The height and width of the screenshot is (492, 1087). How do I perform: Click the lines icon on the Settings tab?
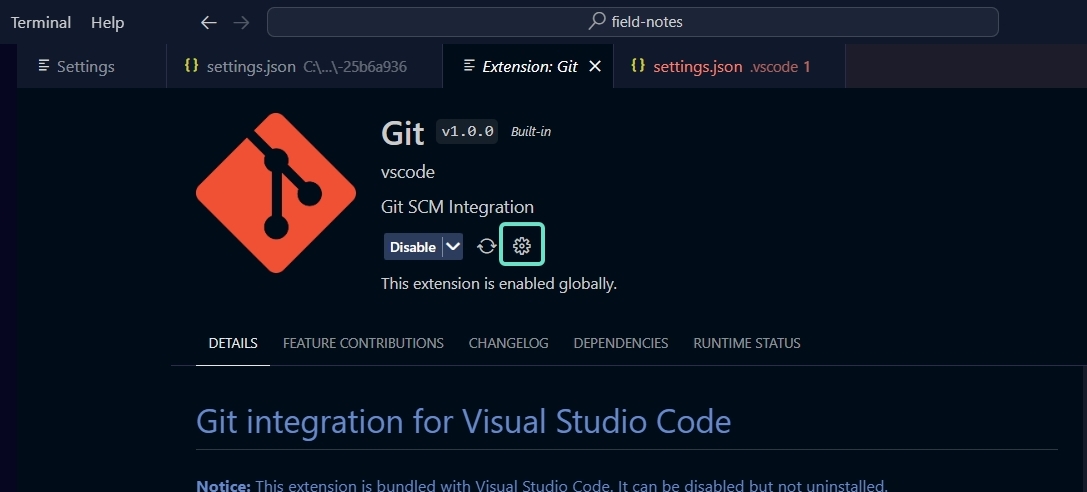[44, 66]
